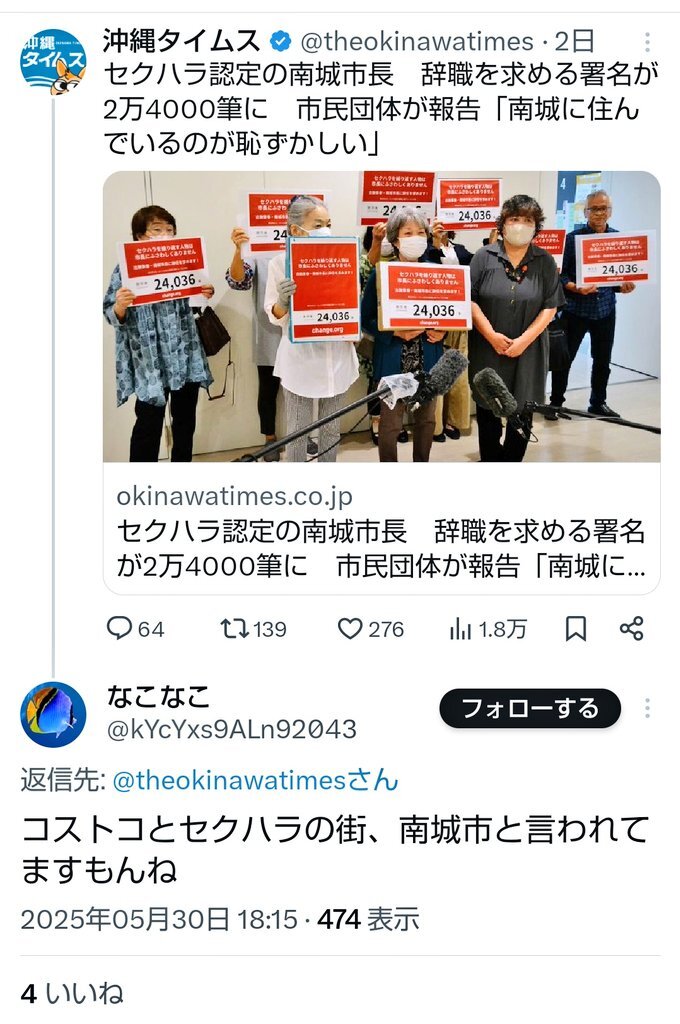680x1024 pixels.
Task: Open なこなこ fish profile avatar
Action: [53, 714]
